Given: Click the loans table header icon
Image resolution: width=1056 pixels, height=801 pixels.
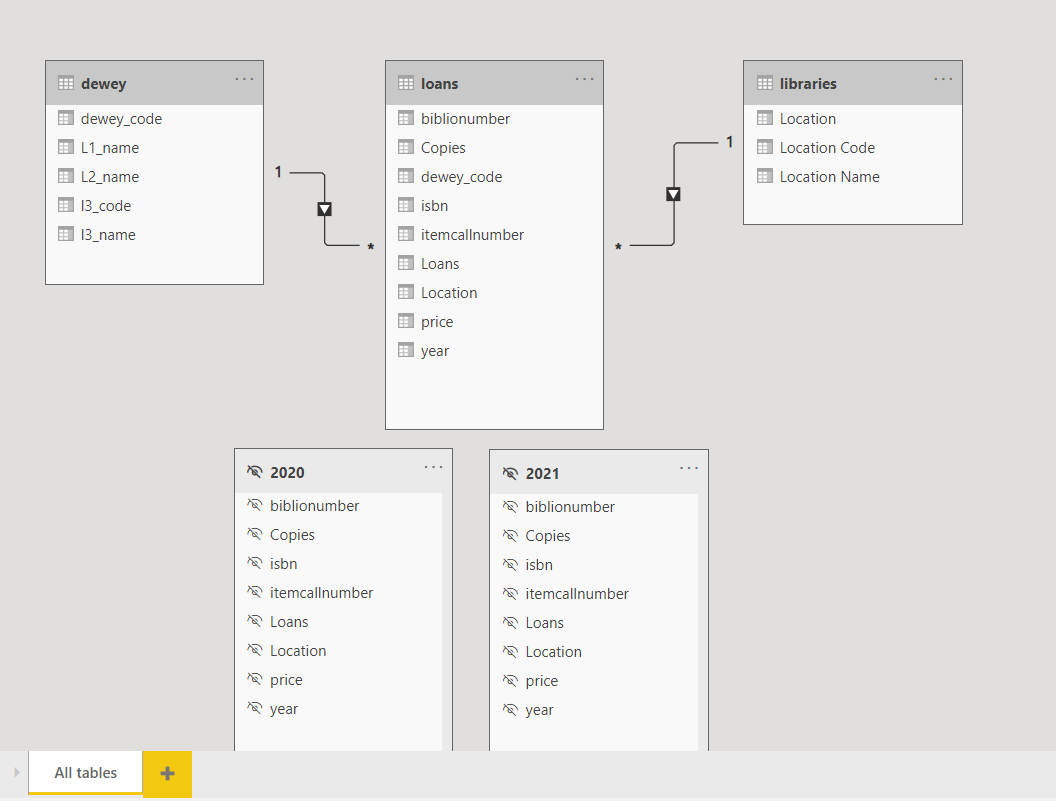Looking at the screenshot, I should click(406, 84).
